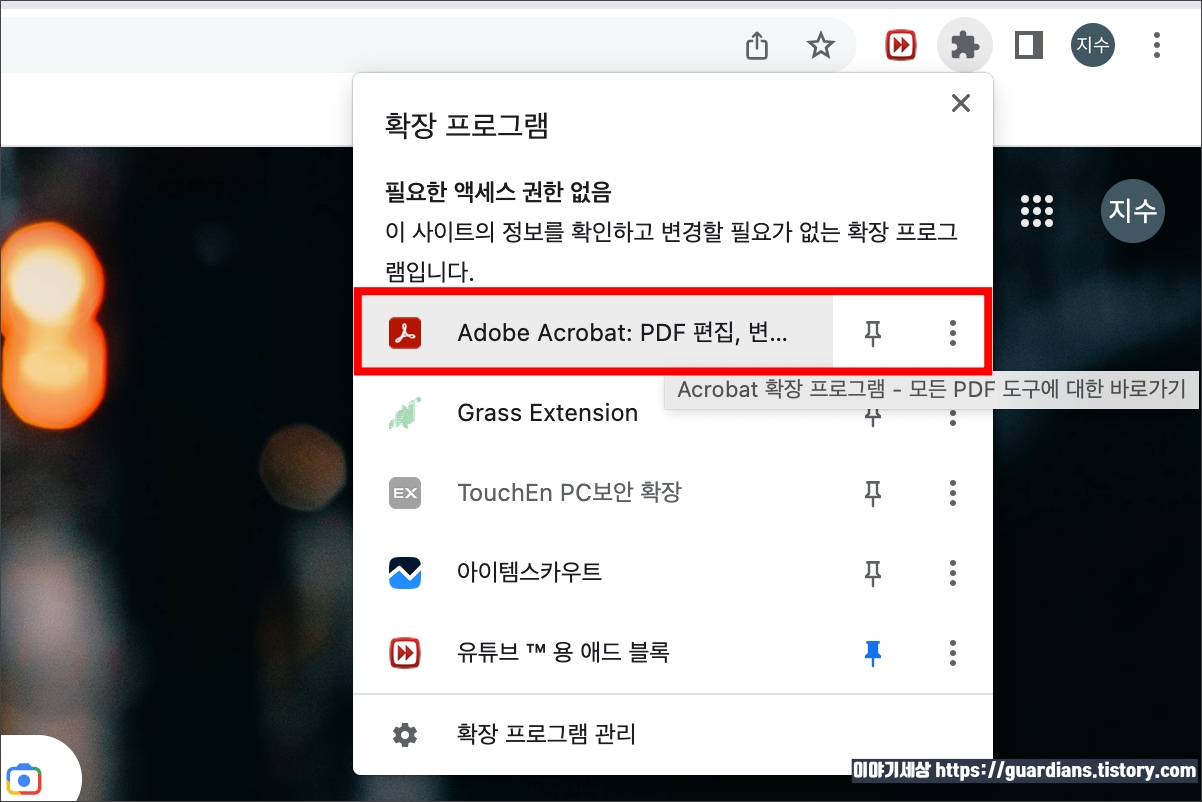
Task: Toggle the Extensions puzzle piece button
Action: [964, 45]
